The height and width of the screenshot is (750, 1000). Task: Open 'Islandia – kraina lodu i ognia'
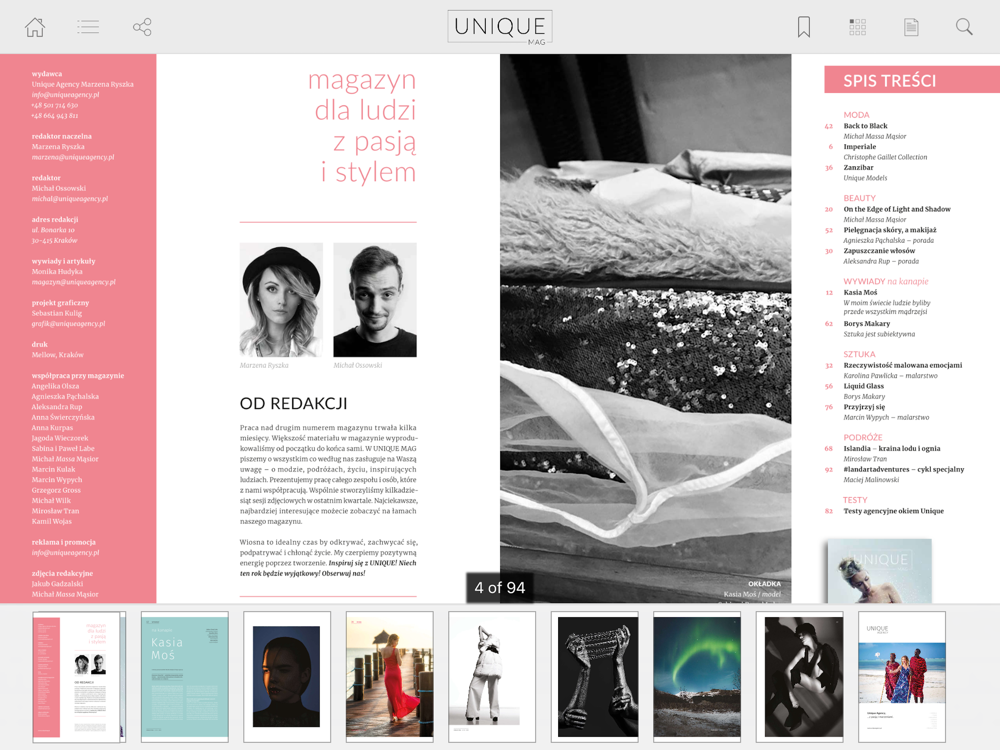pyautogui.click(x=892, y=448)
